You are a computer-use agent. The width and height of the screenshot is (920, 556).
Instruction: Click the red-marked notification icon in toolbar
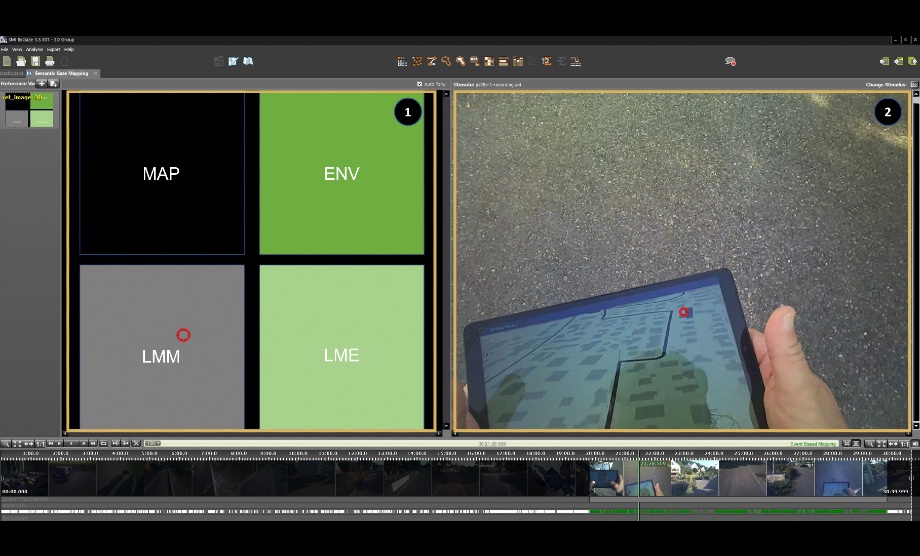click(730, 61)
